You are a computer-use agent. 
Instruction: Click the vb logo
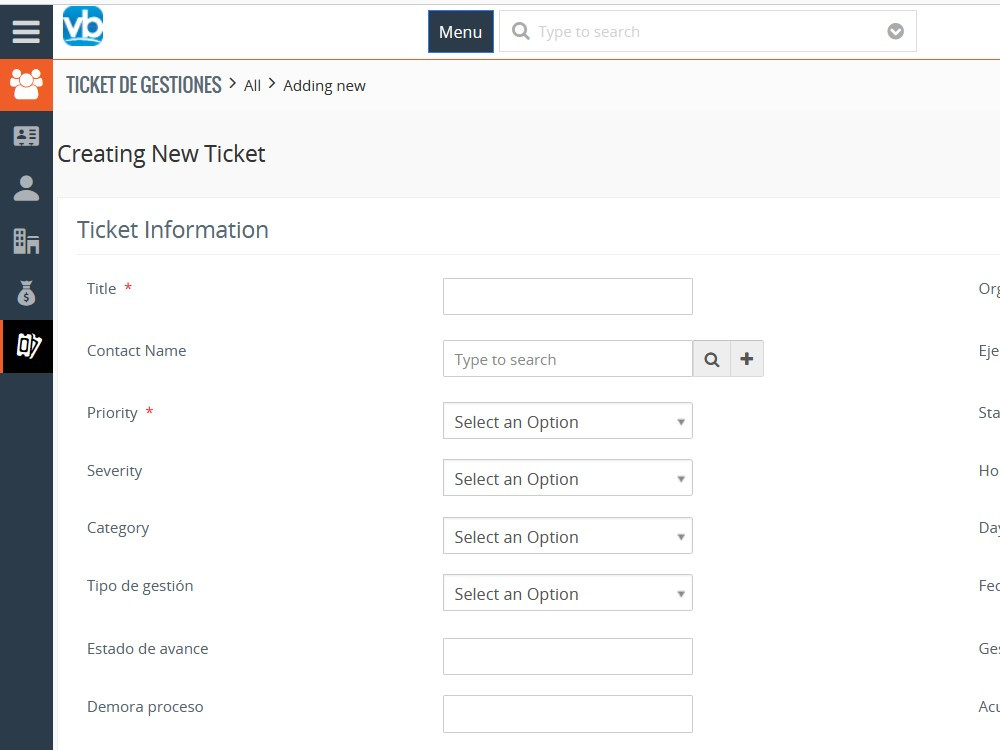pyautogui.click(x=83, y=26)
